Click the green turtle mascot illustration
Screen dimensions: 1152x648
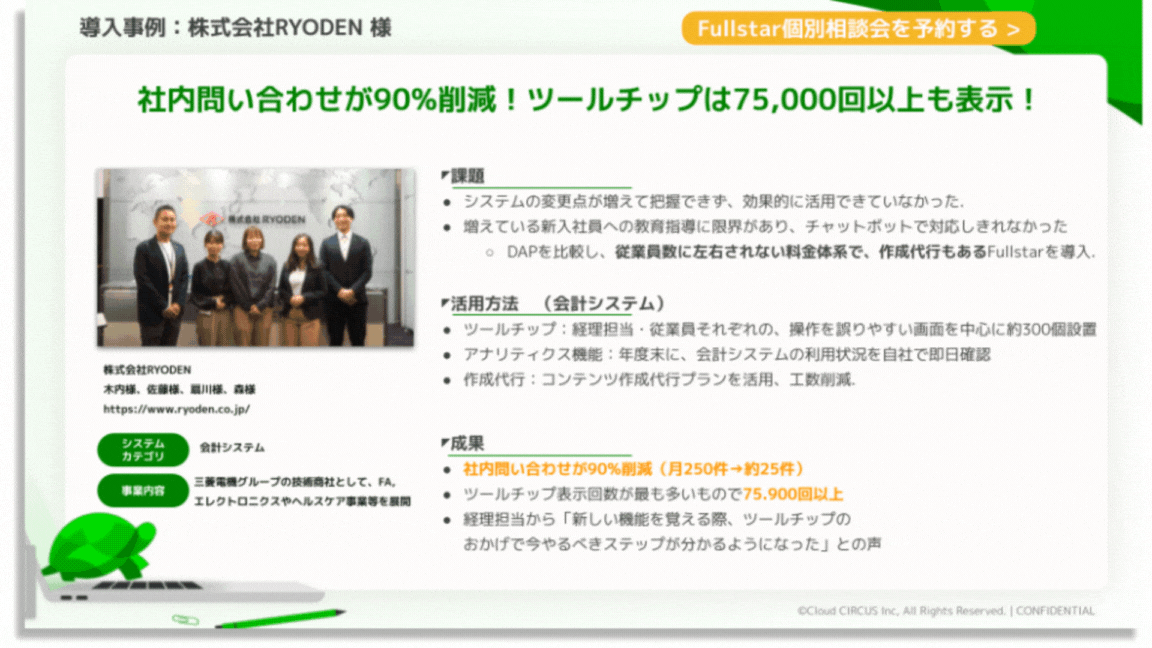(98, 547)
